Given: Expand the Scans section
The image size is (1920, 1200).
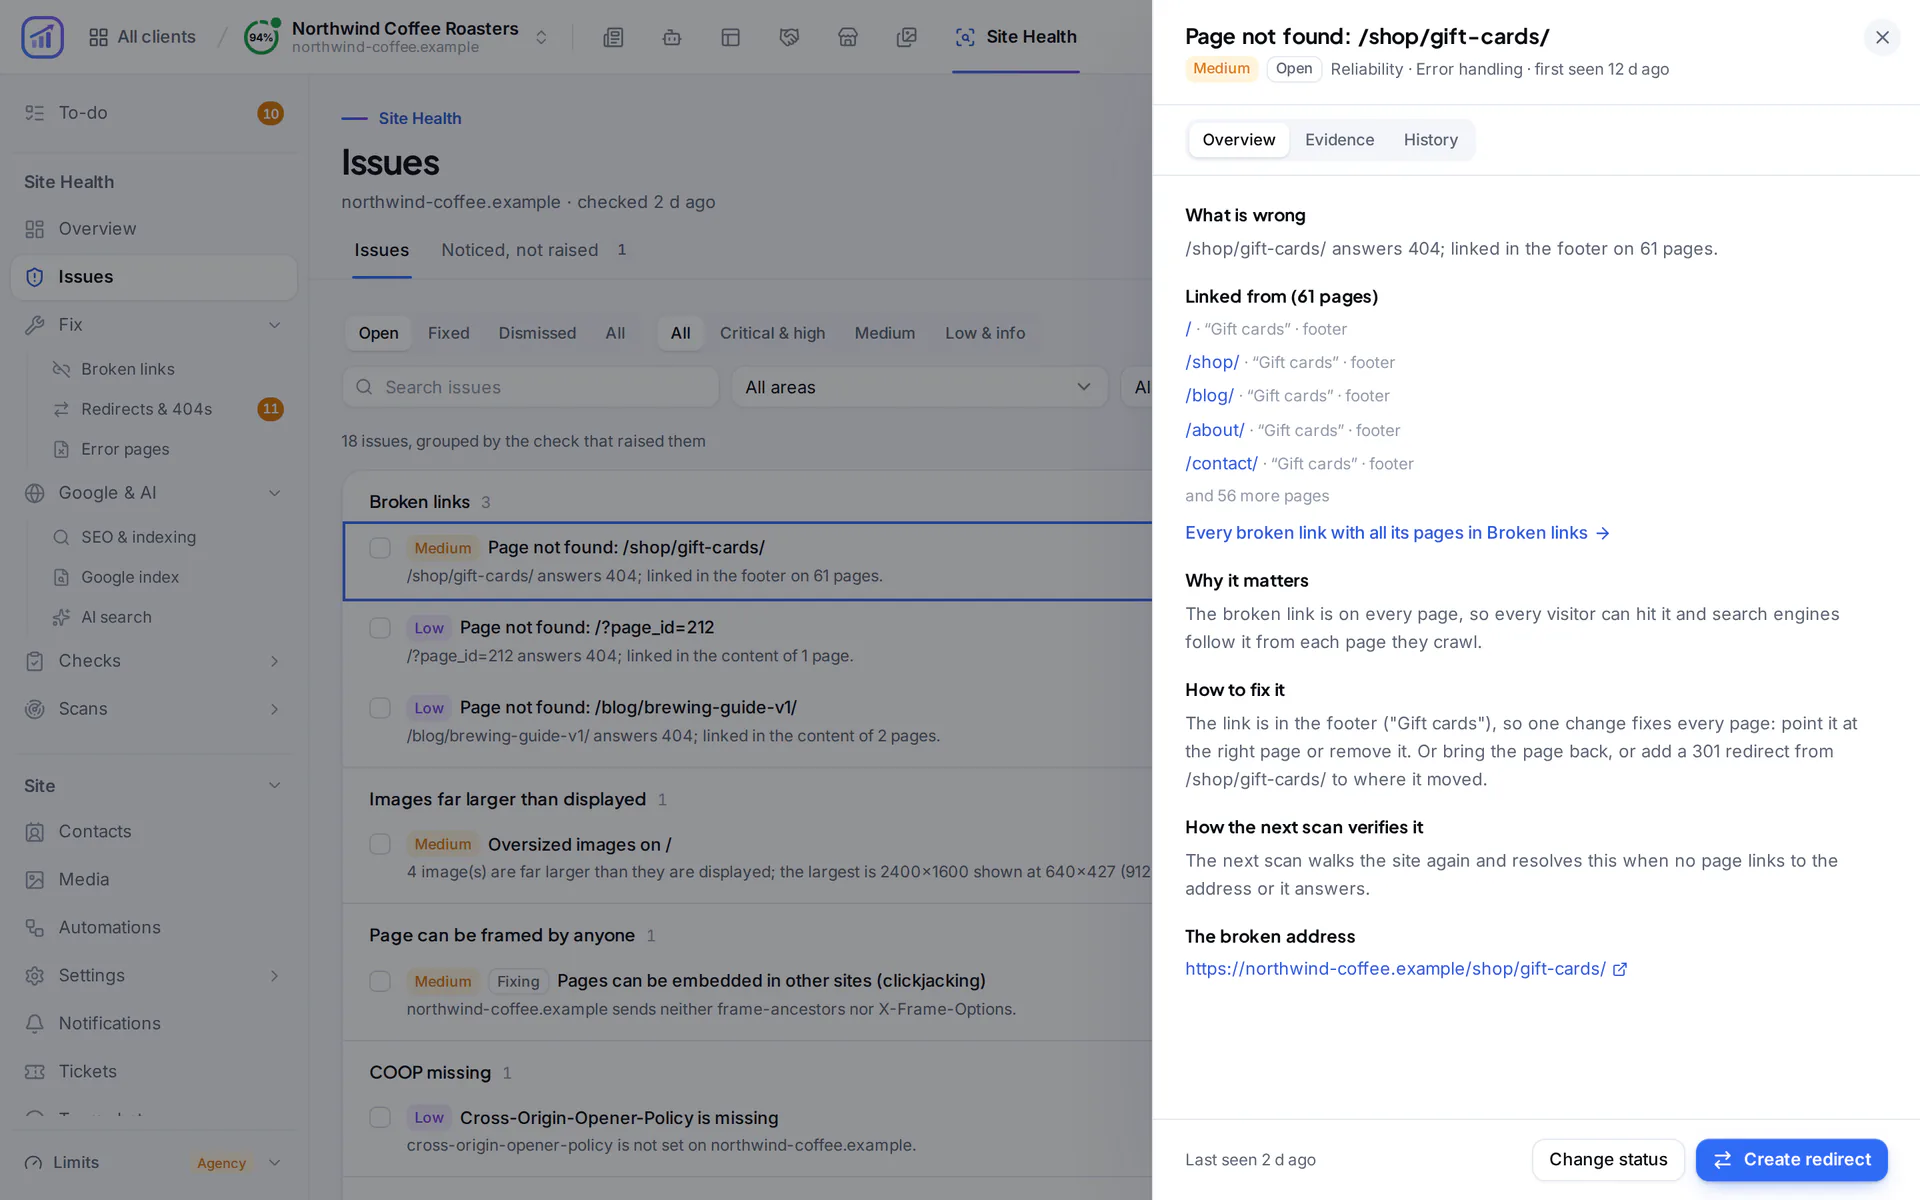Looking at the screenshot, I should pyautogui.click(x=274, y=709).
